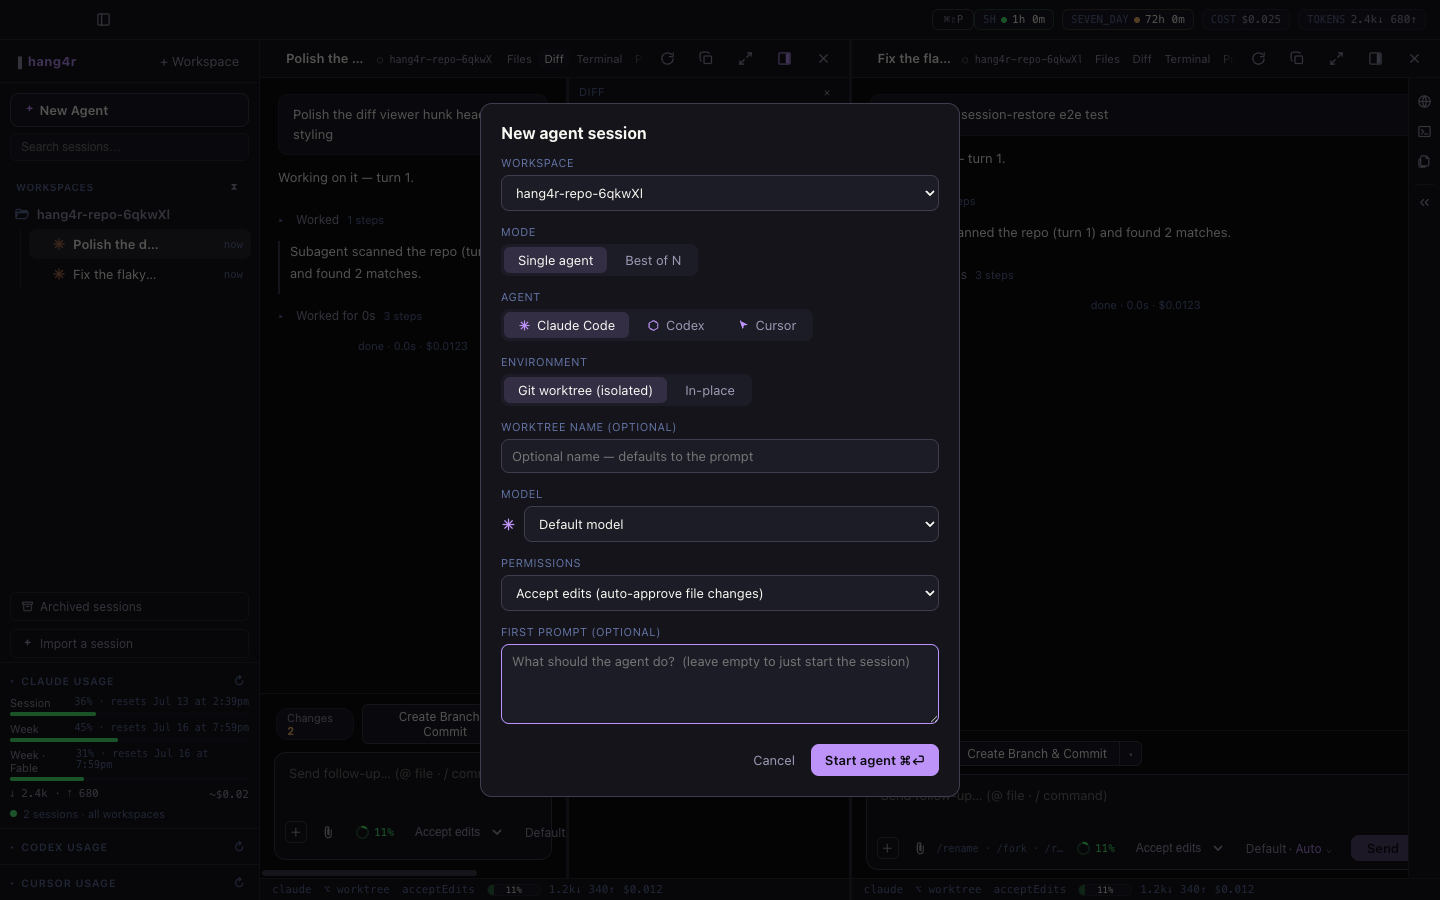Switch to Terminal tab in 'Polish the...' pane
This screenshot has width=1440, height=900.
599,59
